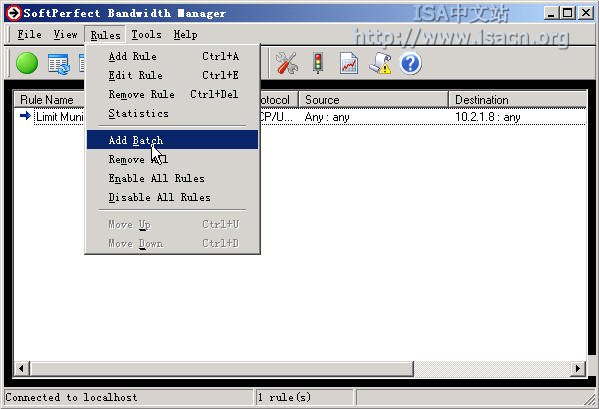Screen dimensions: 599x409
Task: Select Remove Rule menu entry
Action: 173,94
